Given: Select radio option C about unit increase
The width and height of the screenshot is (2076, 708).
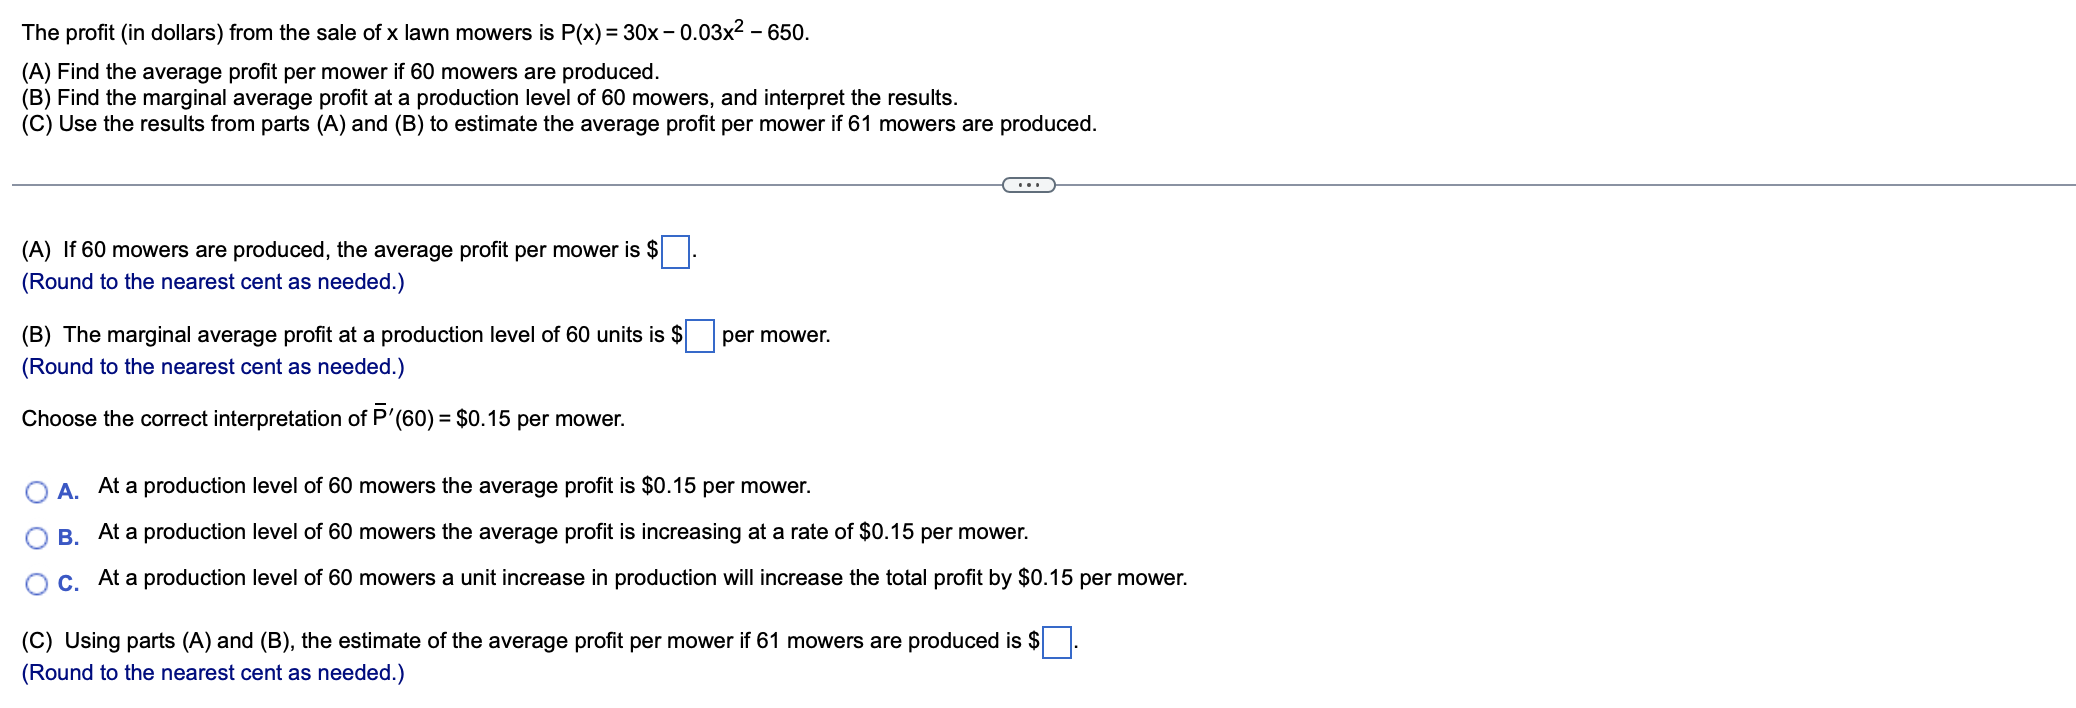Looking at the screenshot, I should [x=35, y=582].
